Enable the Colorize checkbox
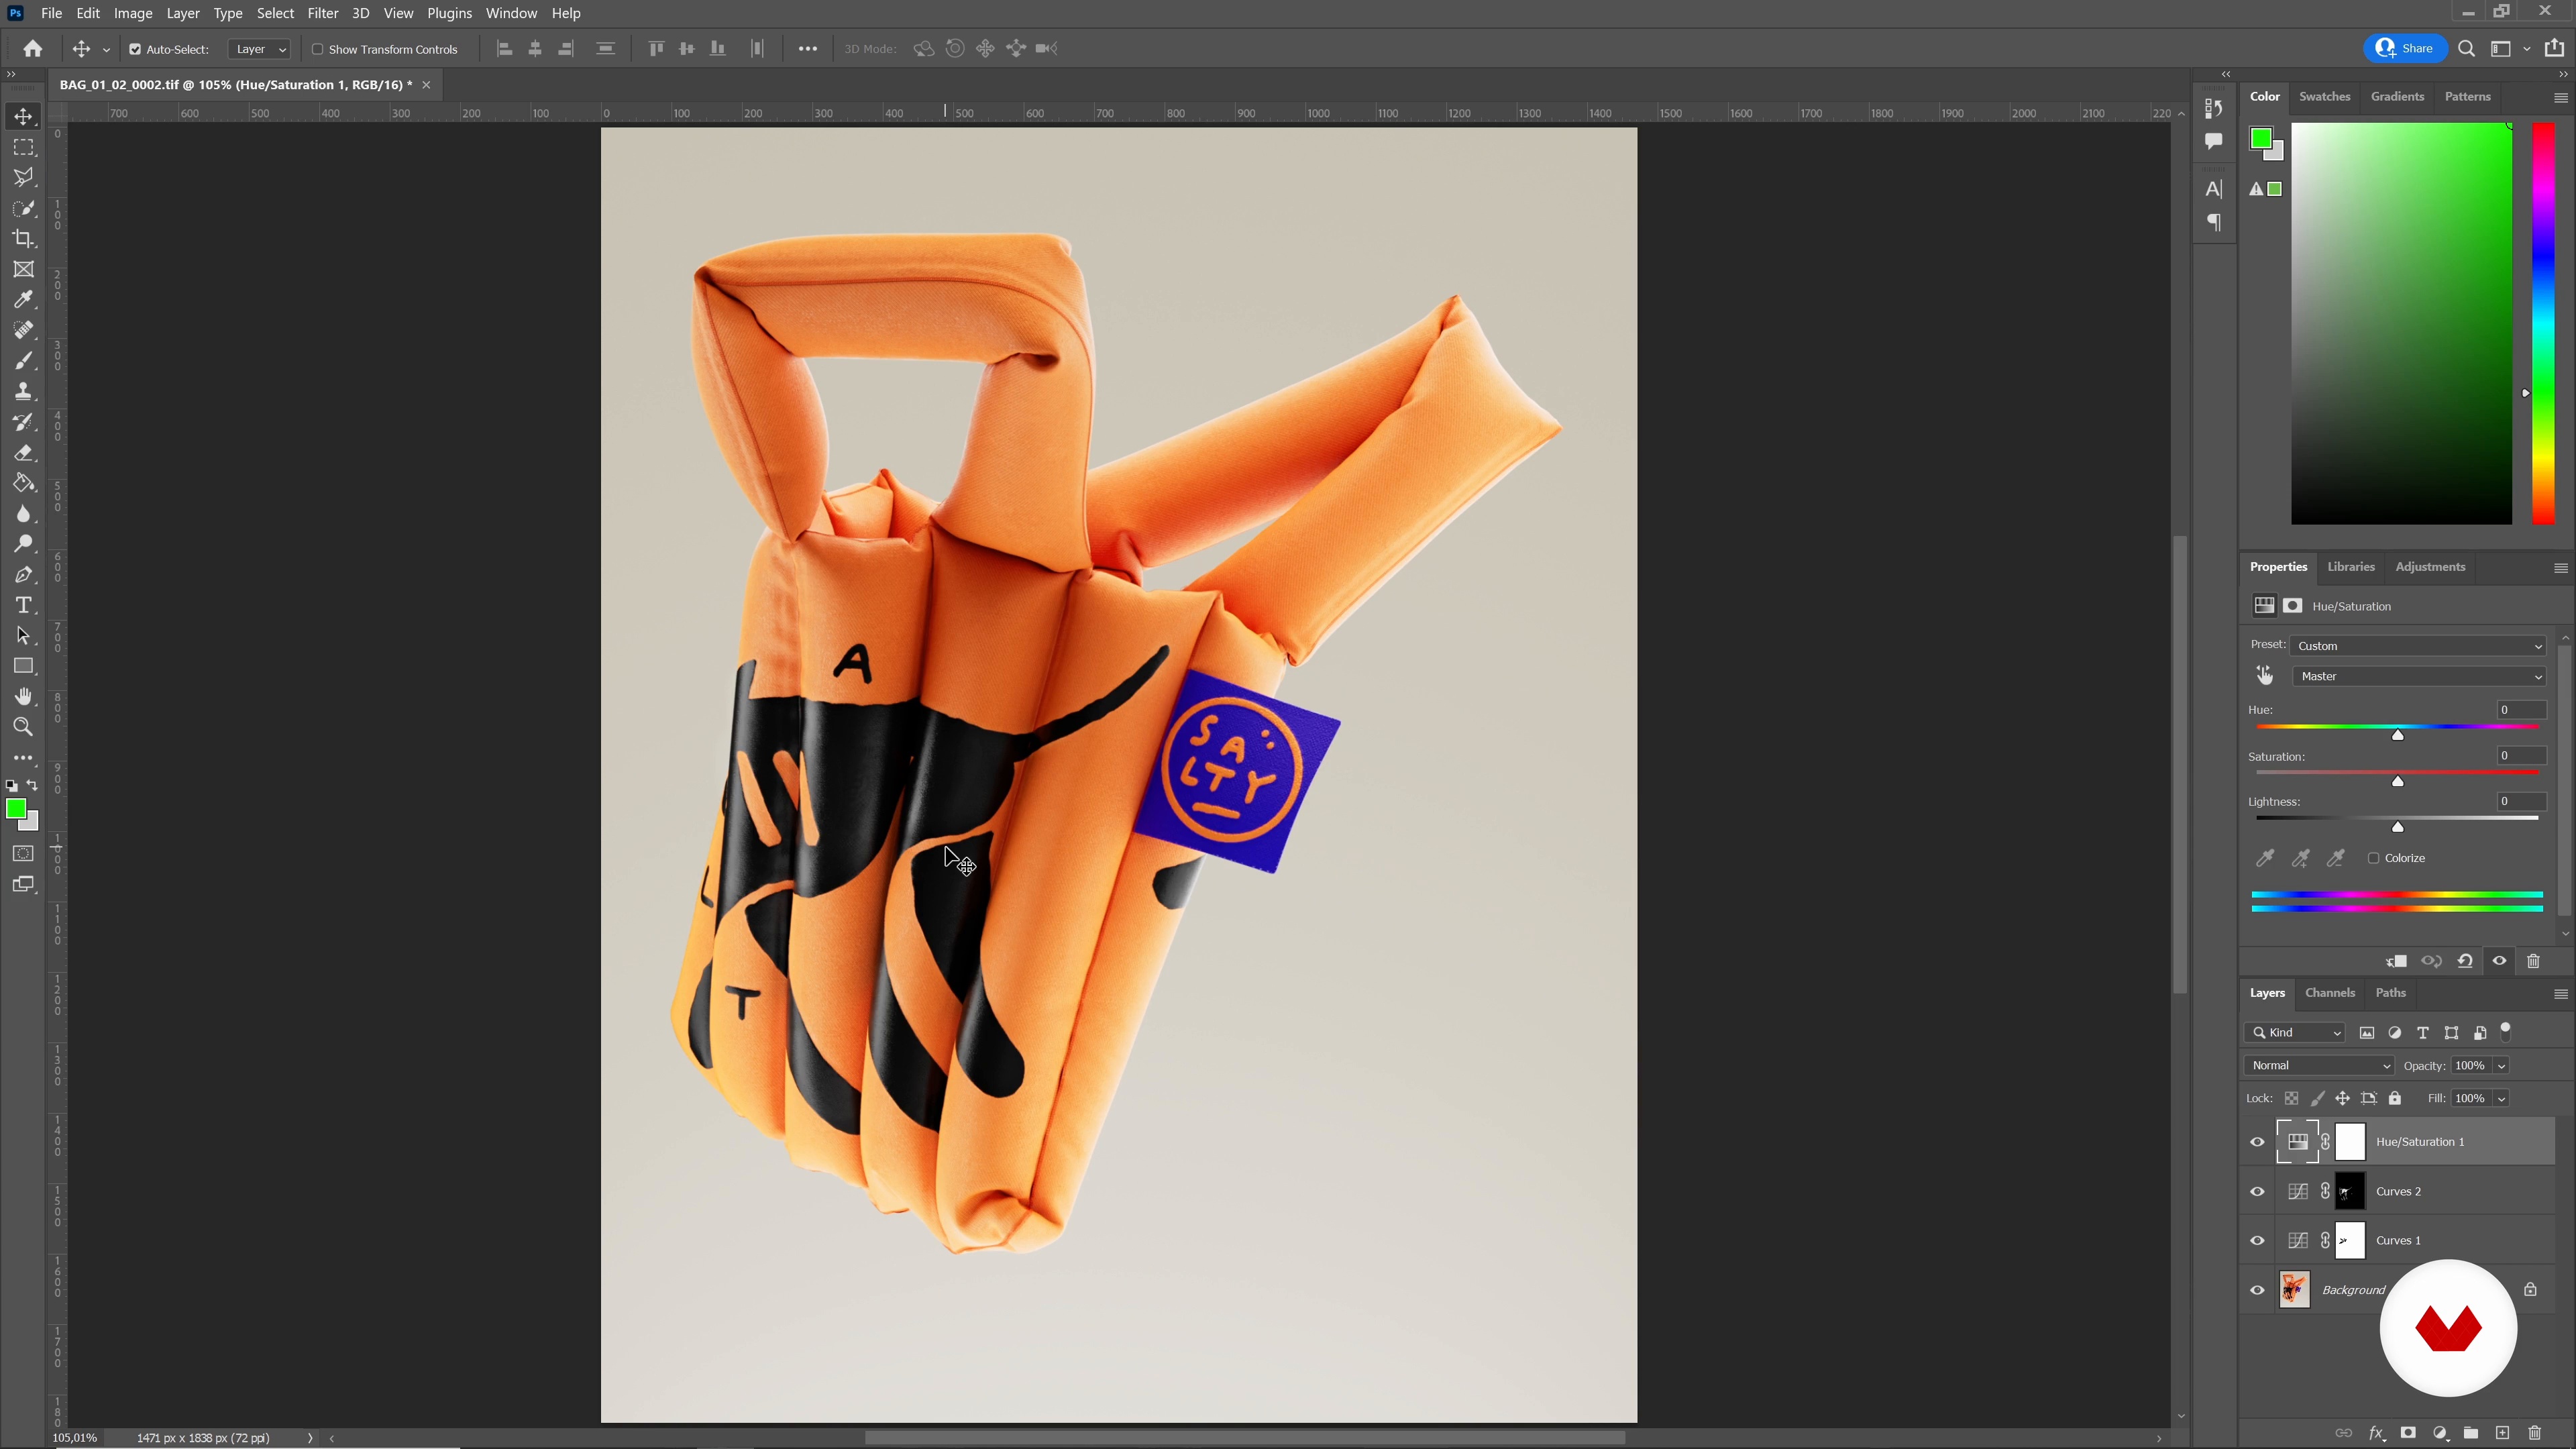The width and height of the screenshot is (2576, 1449). (x=2373, y=858)
